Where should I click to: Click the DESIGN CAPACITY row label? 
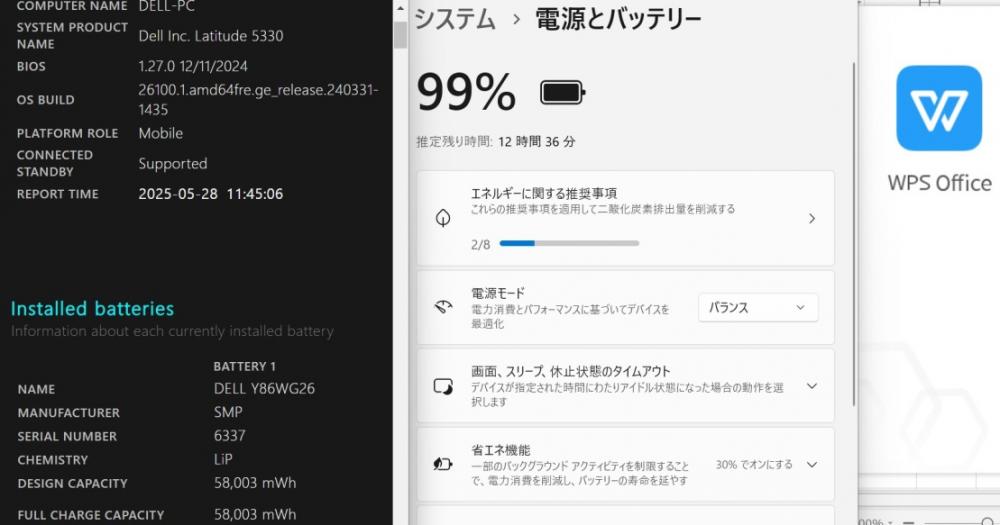(x=73, y=484)
